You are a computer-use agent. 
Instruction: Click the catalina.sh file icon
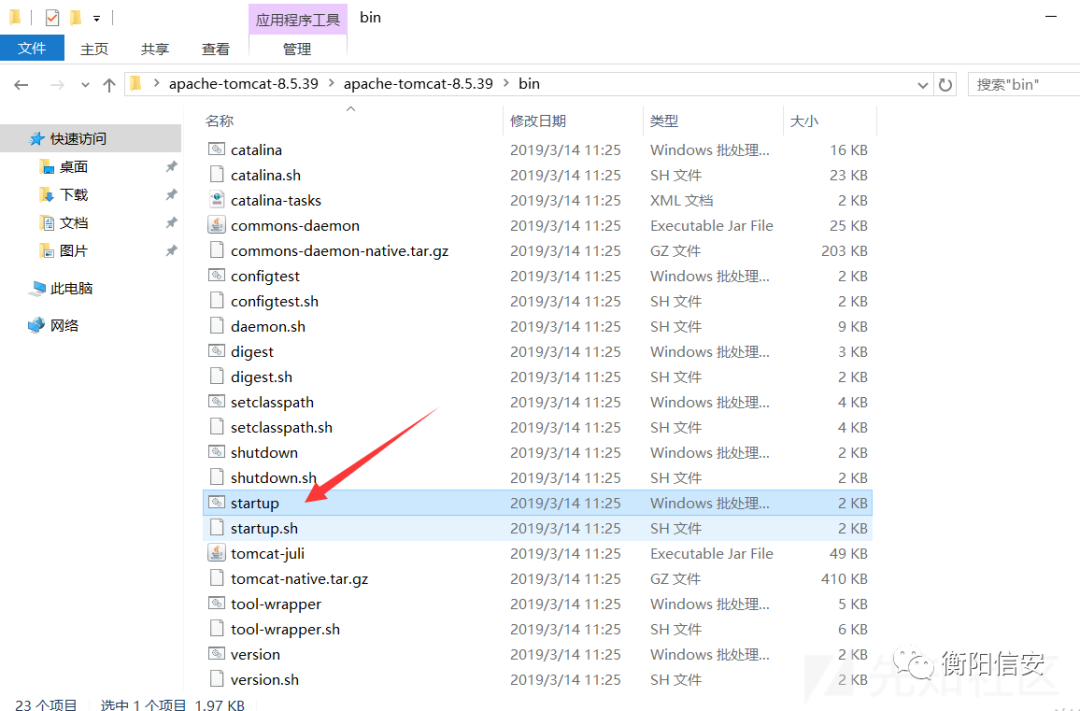point(216,174)
